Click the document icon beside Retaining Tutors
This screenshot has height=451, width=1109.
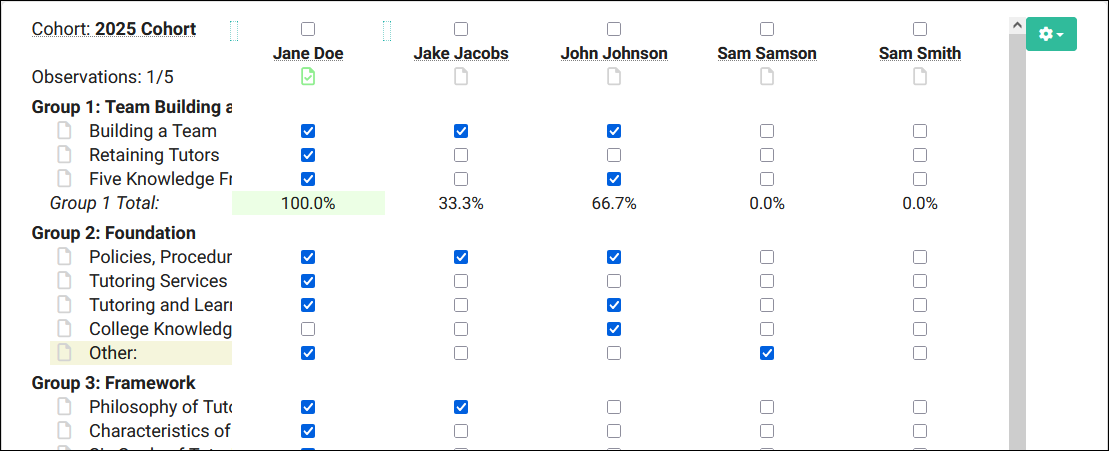[x=65, y=155]
